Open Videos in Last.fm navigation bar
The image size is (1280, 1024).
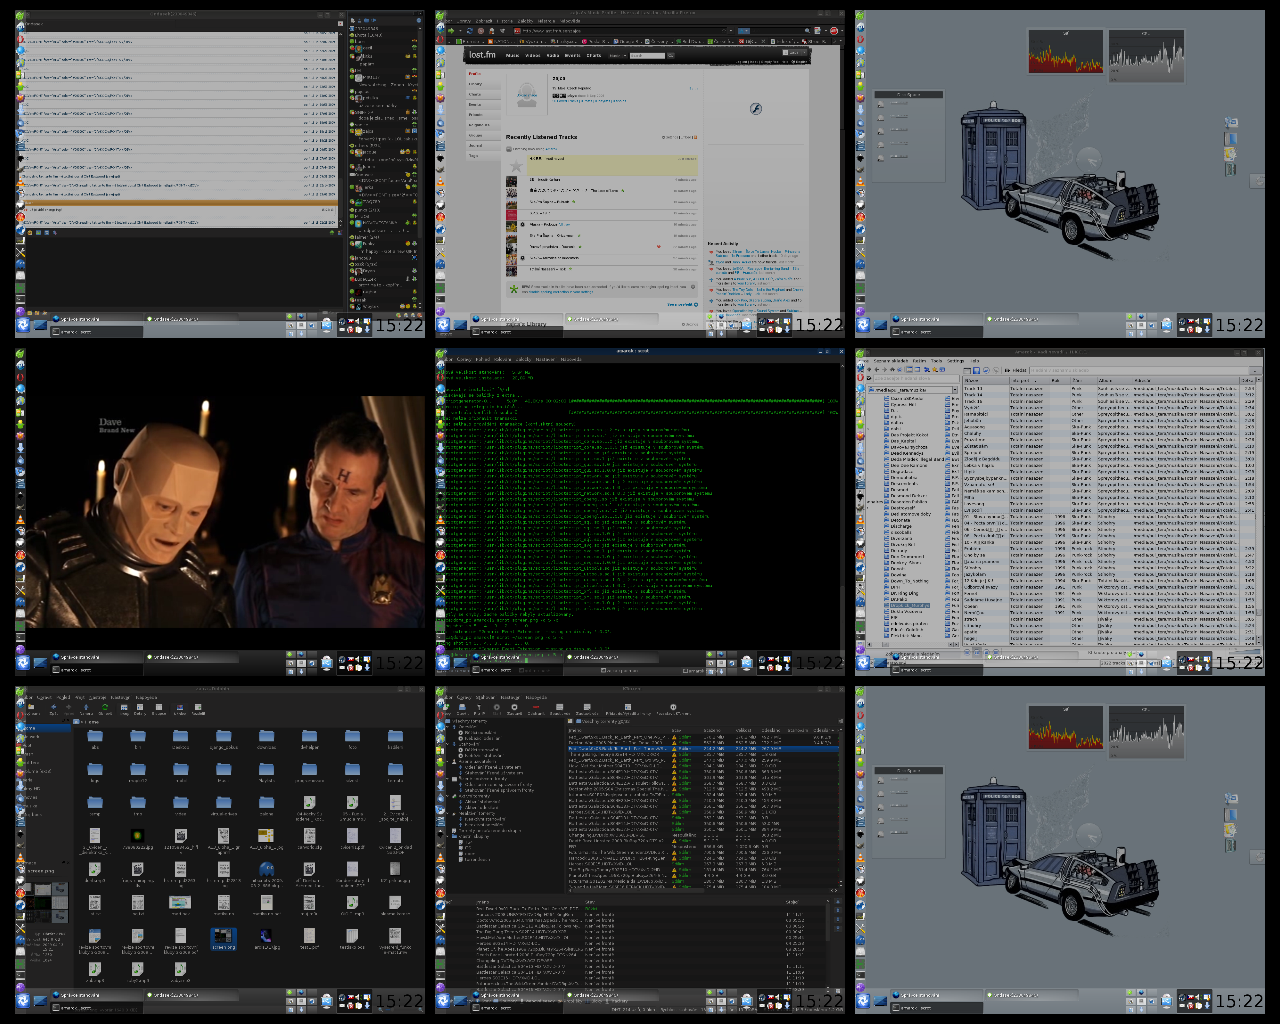coord(533,55)
